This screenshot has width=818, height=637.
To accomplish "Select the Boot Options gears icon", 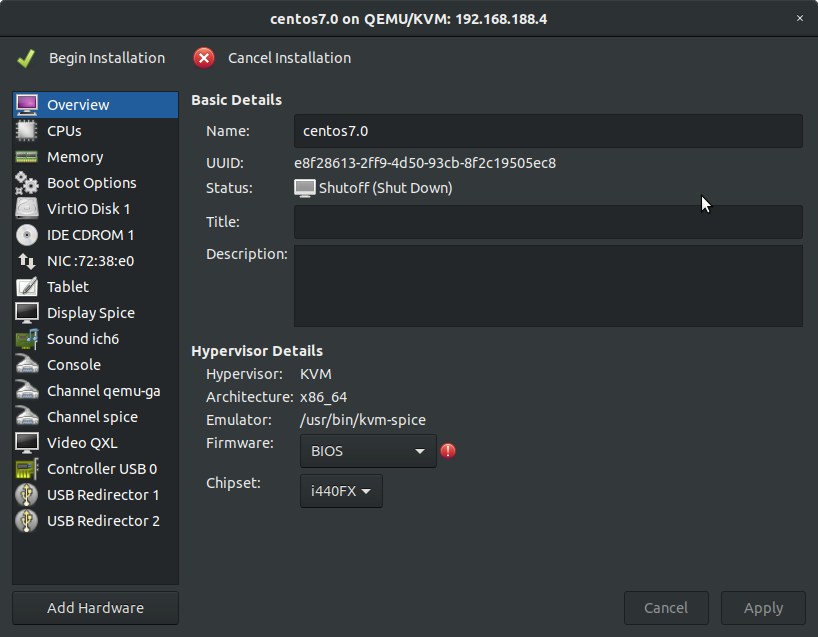I will point(27,183).
